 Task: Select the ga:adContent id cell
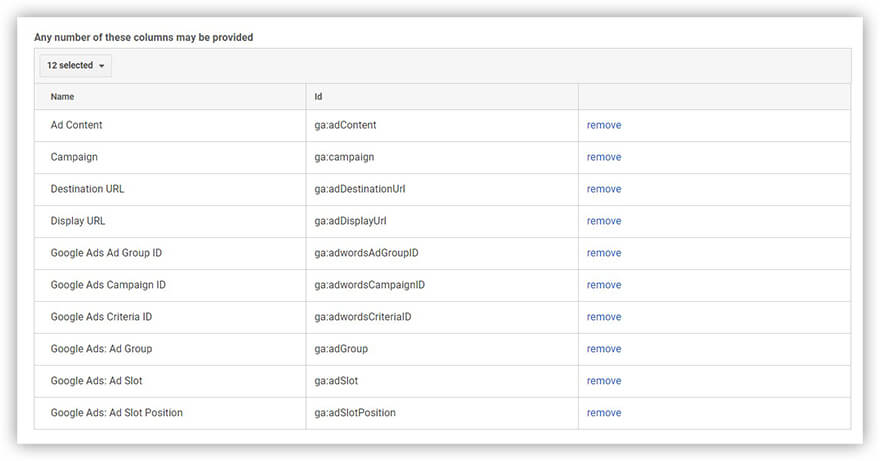click(345, 125)
